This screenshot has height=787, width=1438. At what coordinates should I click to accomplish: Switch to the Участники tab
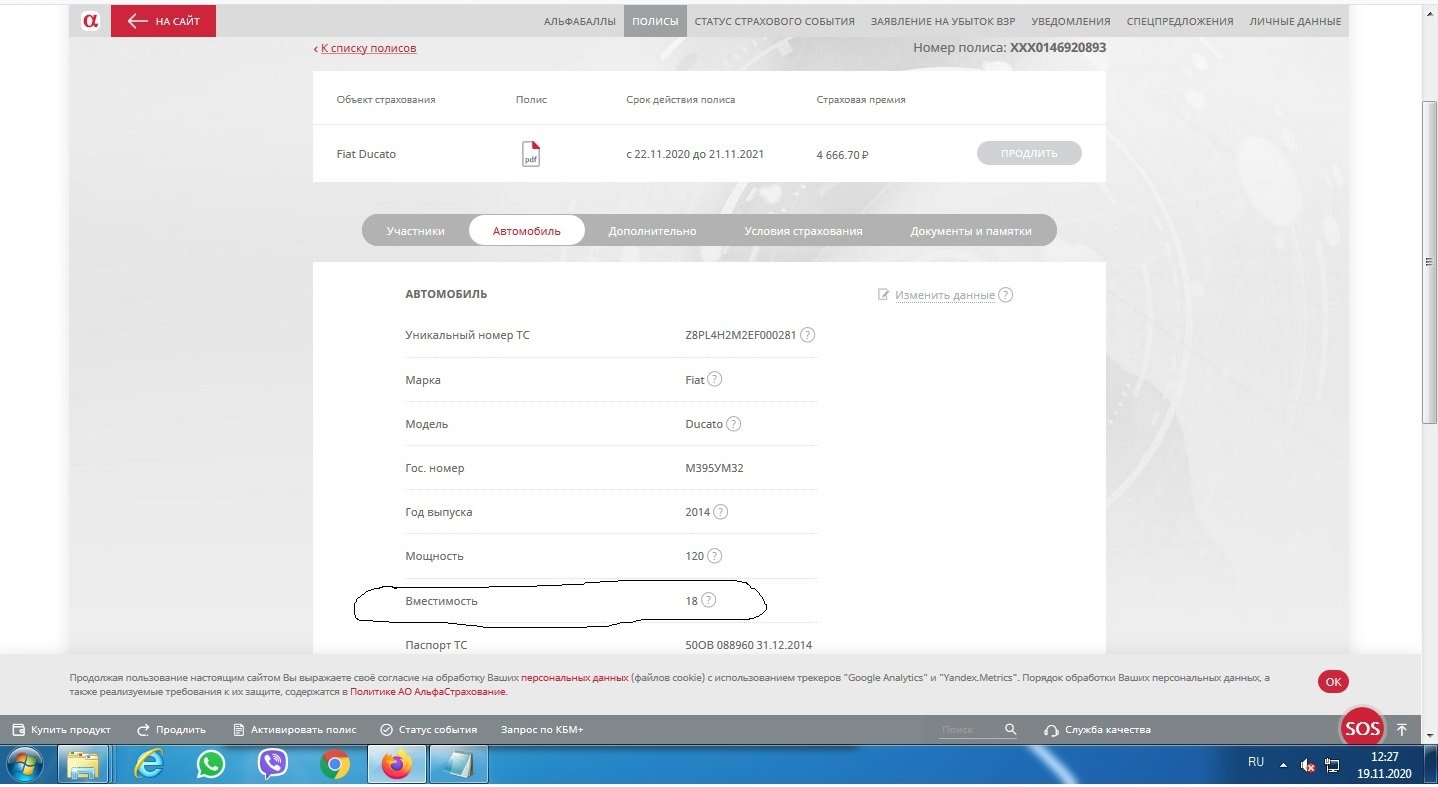click(416, 231)
